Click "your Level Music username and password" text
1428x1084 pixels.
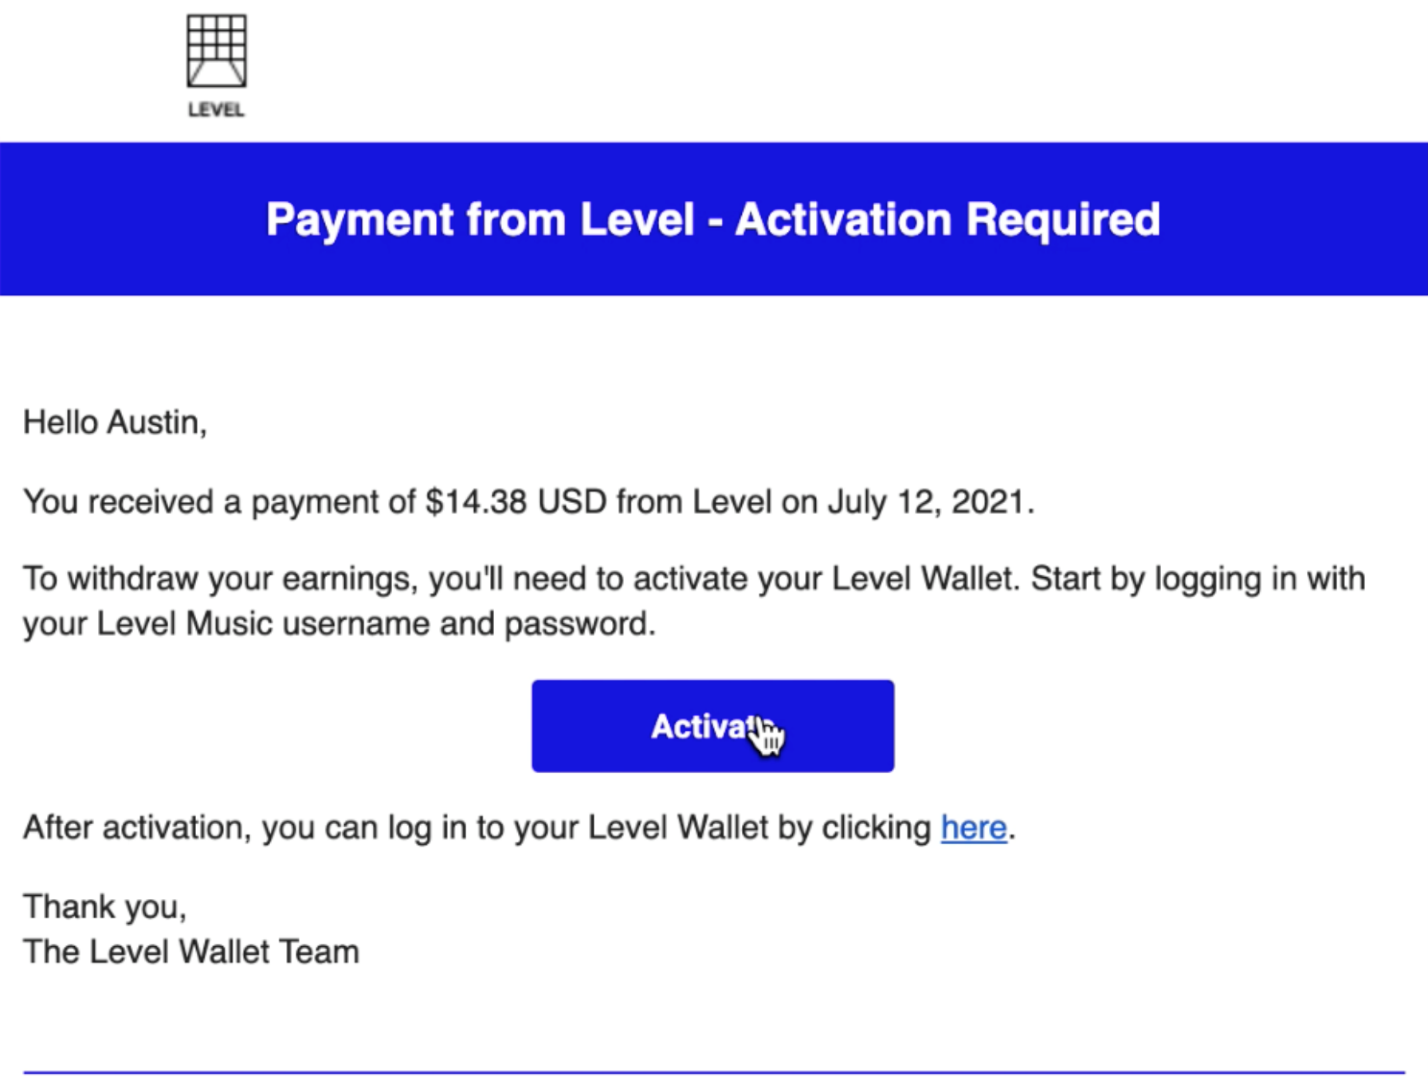tap(339, 624)
